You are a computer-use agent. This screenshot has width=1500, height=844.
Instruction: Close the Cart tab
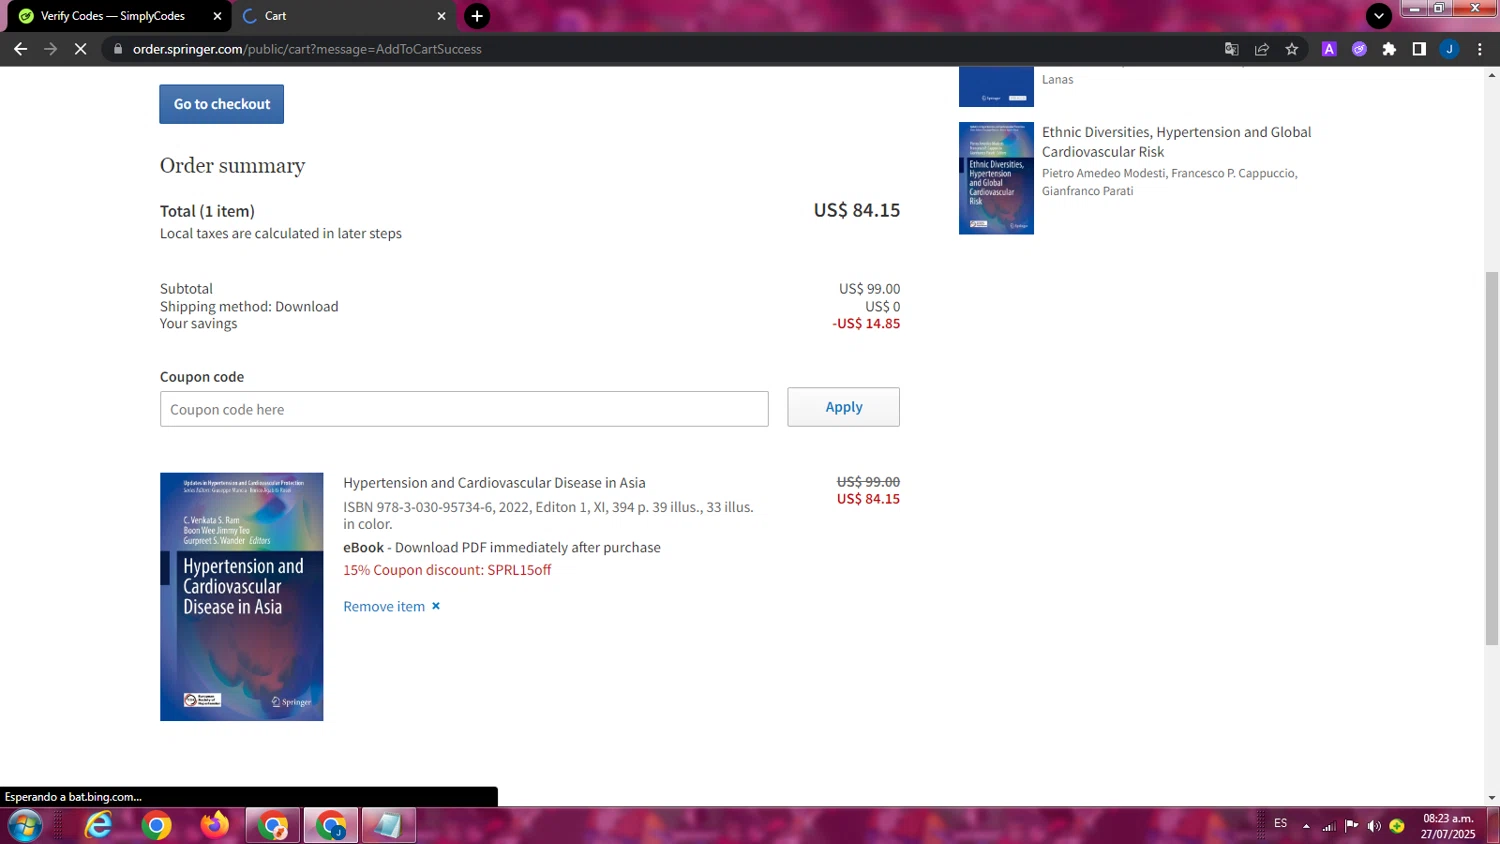tap(441, 16)
